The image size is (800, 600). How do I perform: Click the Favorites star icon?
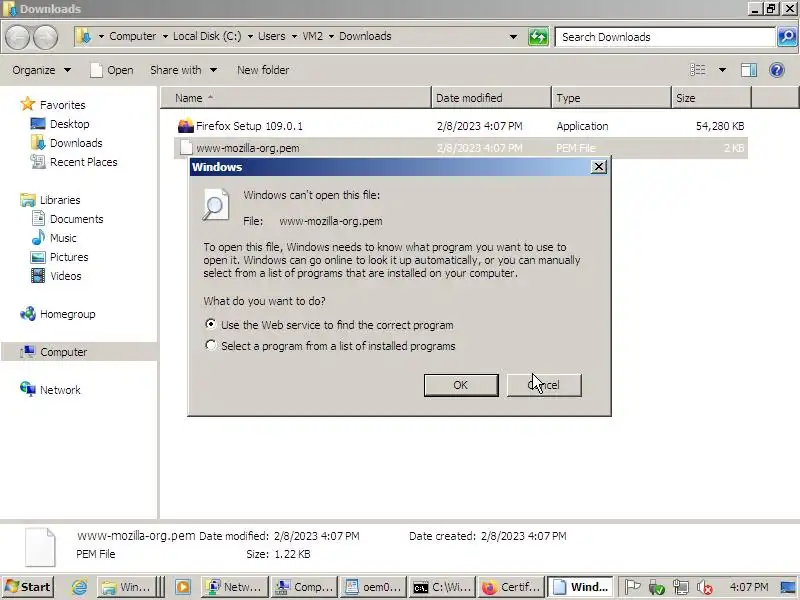pyautogui.click(x=28, y=105)
